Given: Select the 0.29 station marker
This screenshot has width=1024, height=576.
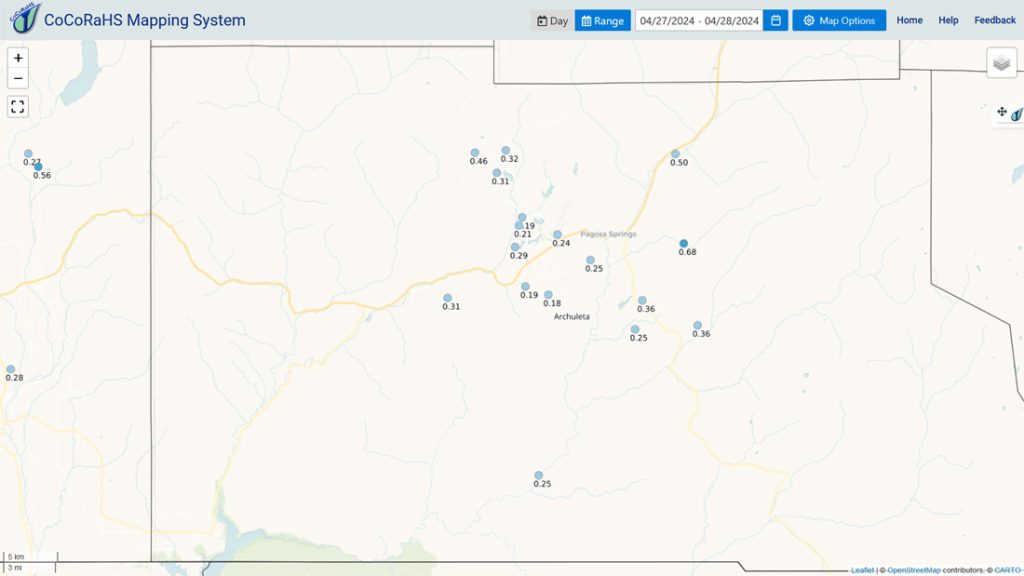Looking at the screenshot, I should pos(515,248).
